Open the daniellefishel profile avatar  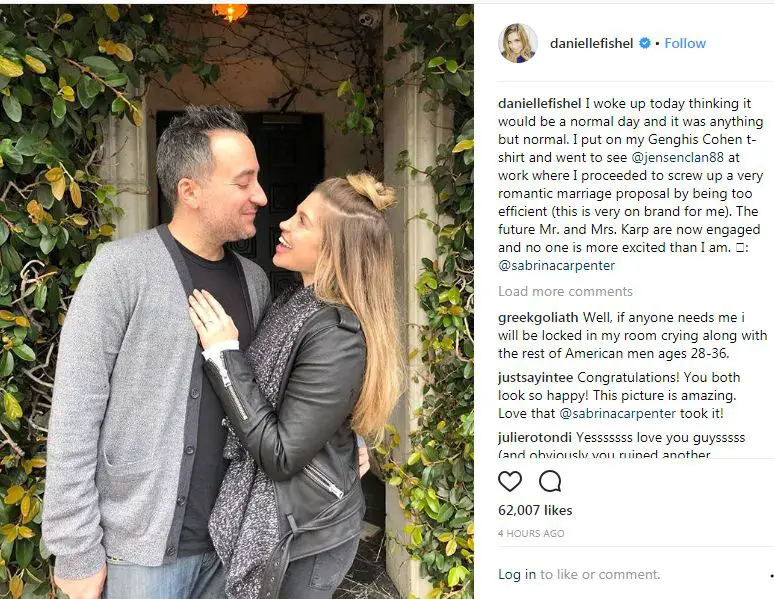click(518, 43)
